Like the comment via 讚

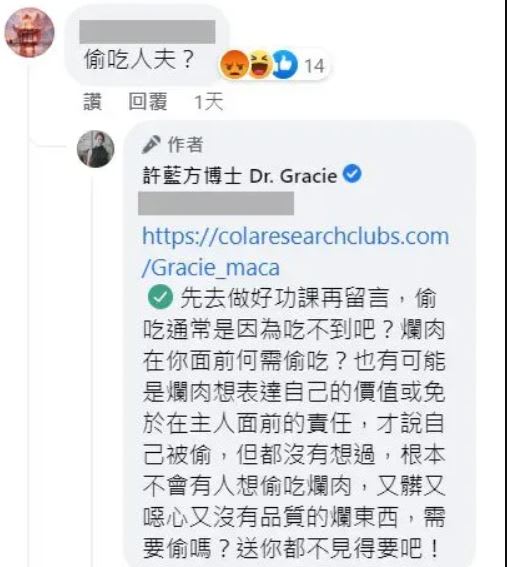[93, 102]
